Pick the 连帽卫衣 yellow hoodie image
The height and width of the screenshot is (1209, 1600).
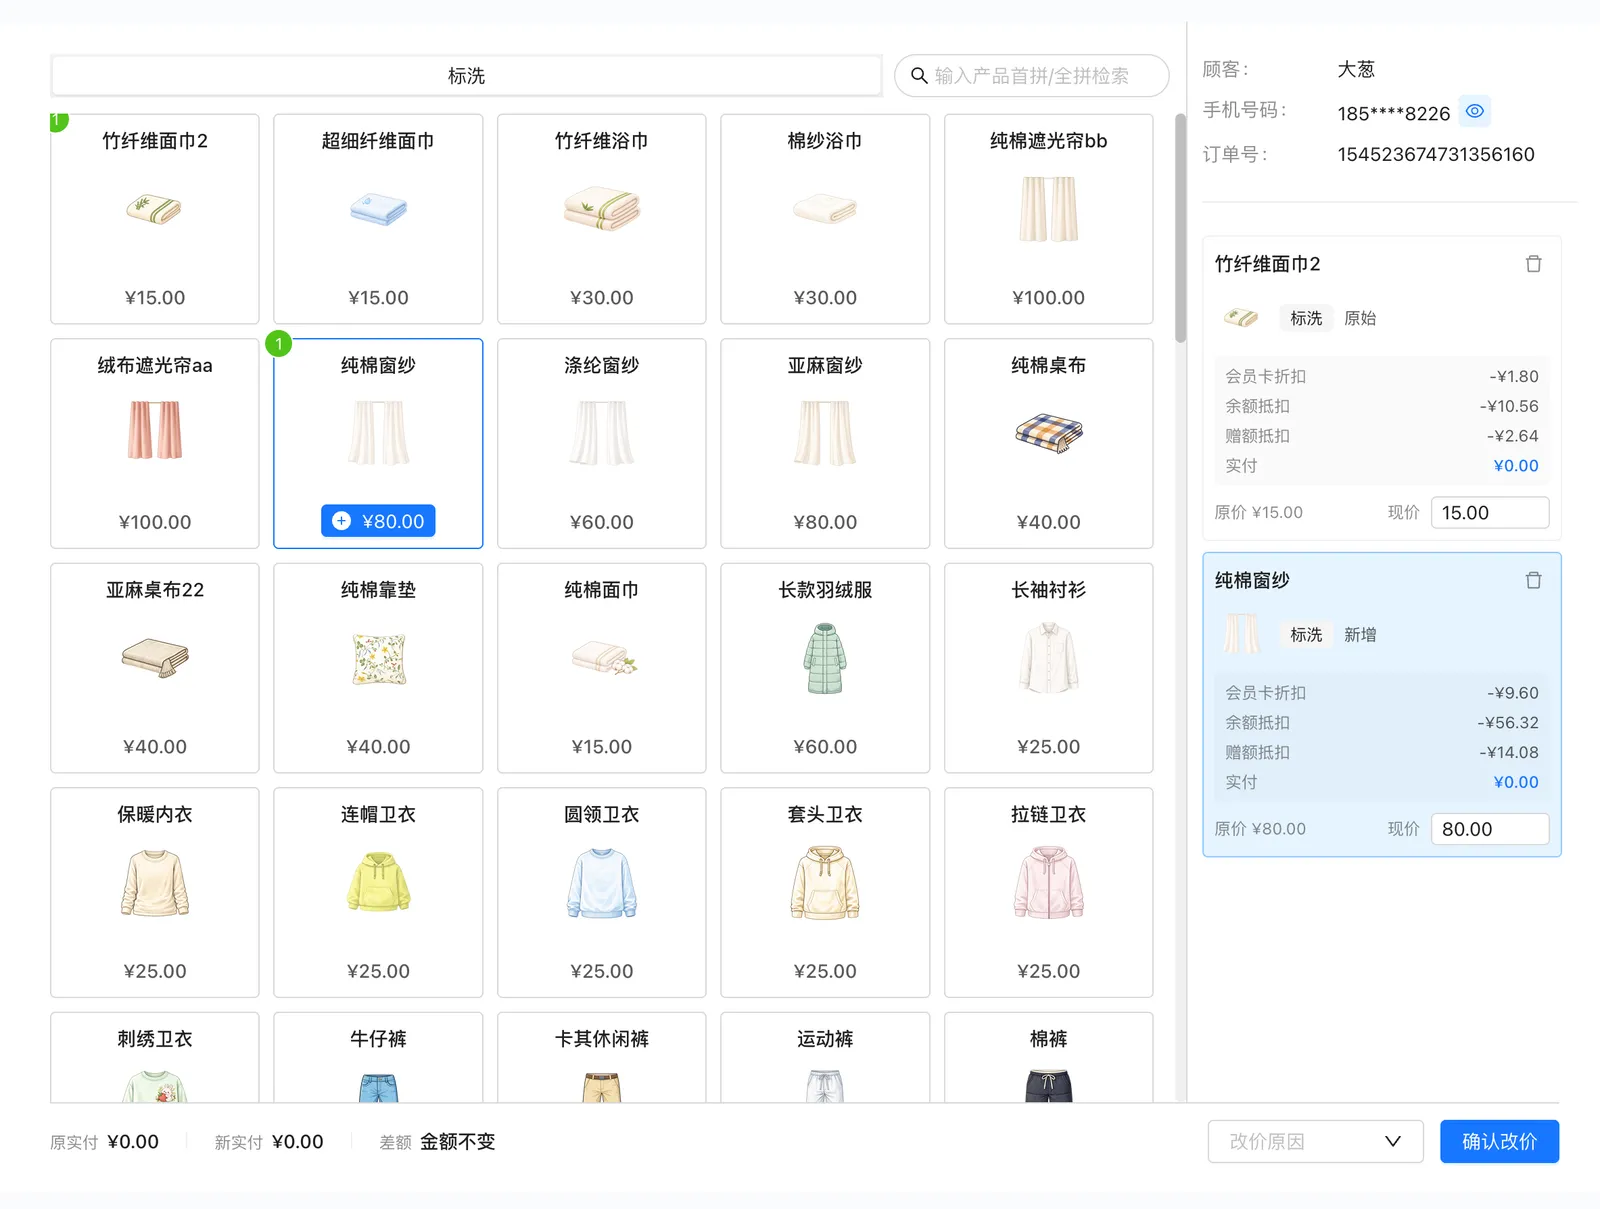[378, 882]
